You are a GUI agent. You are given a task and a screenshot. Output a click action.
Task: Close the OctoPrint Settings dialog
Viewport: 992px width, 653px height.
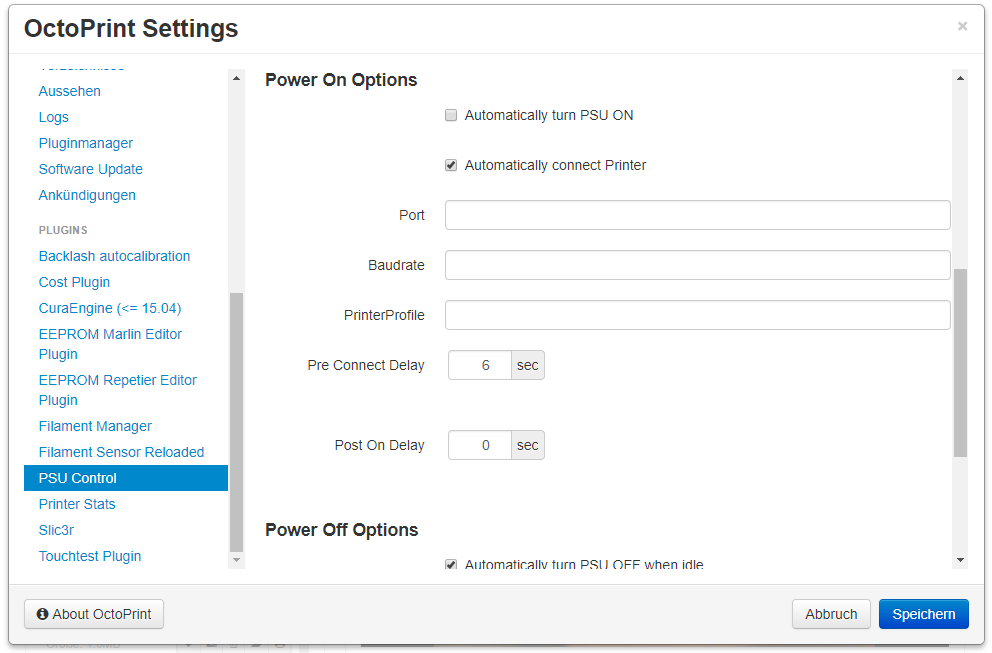[x=962, y=26]
